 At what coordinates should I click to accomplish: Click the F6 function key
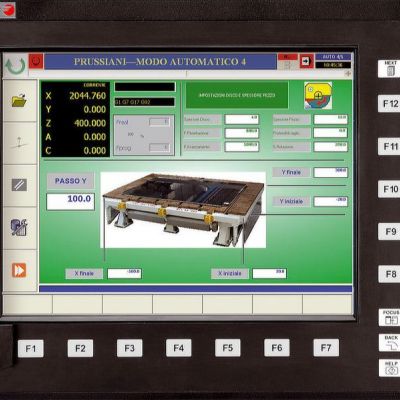277,348
